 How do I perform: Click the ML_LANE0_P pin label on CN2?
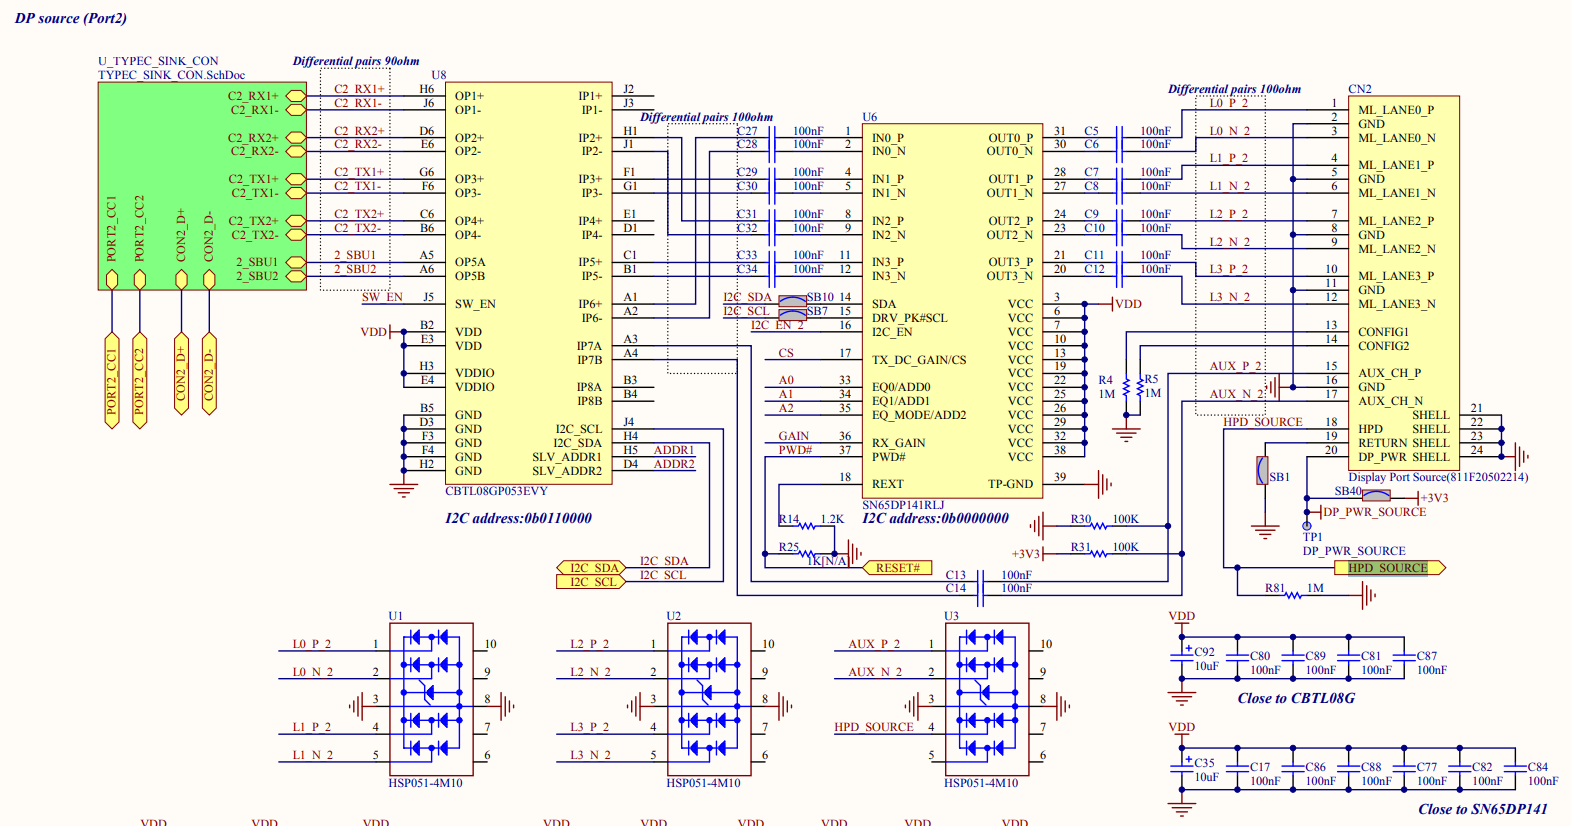pos(1396,110)
